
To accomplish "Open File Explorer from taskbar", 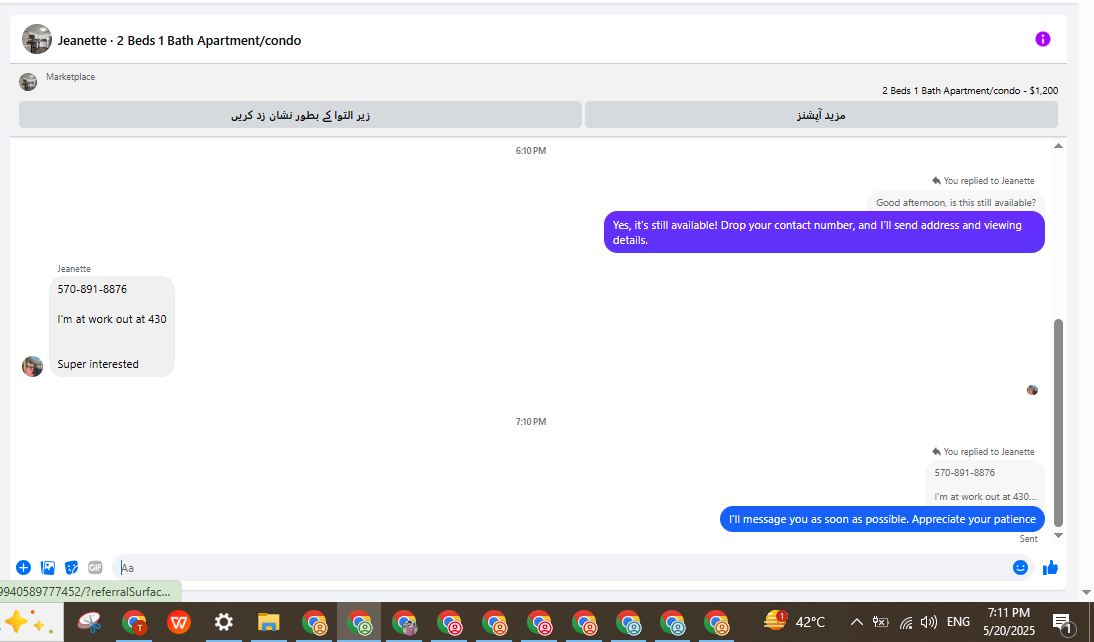I will 268,622.
